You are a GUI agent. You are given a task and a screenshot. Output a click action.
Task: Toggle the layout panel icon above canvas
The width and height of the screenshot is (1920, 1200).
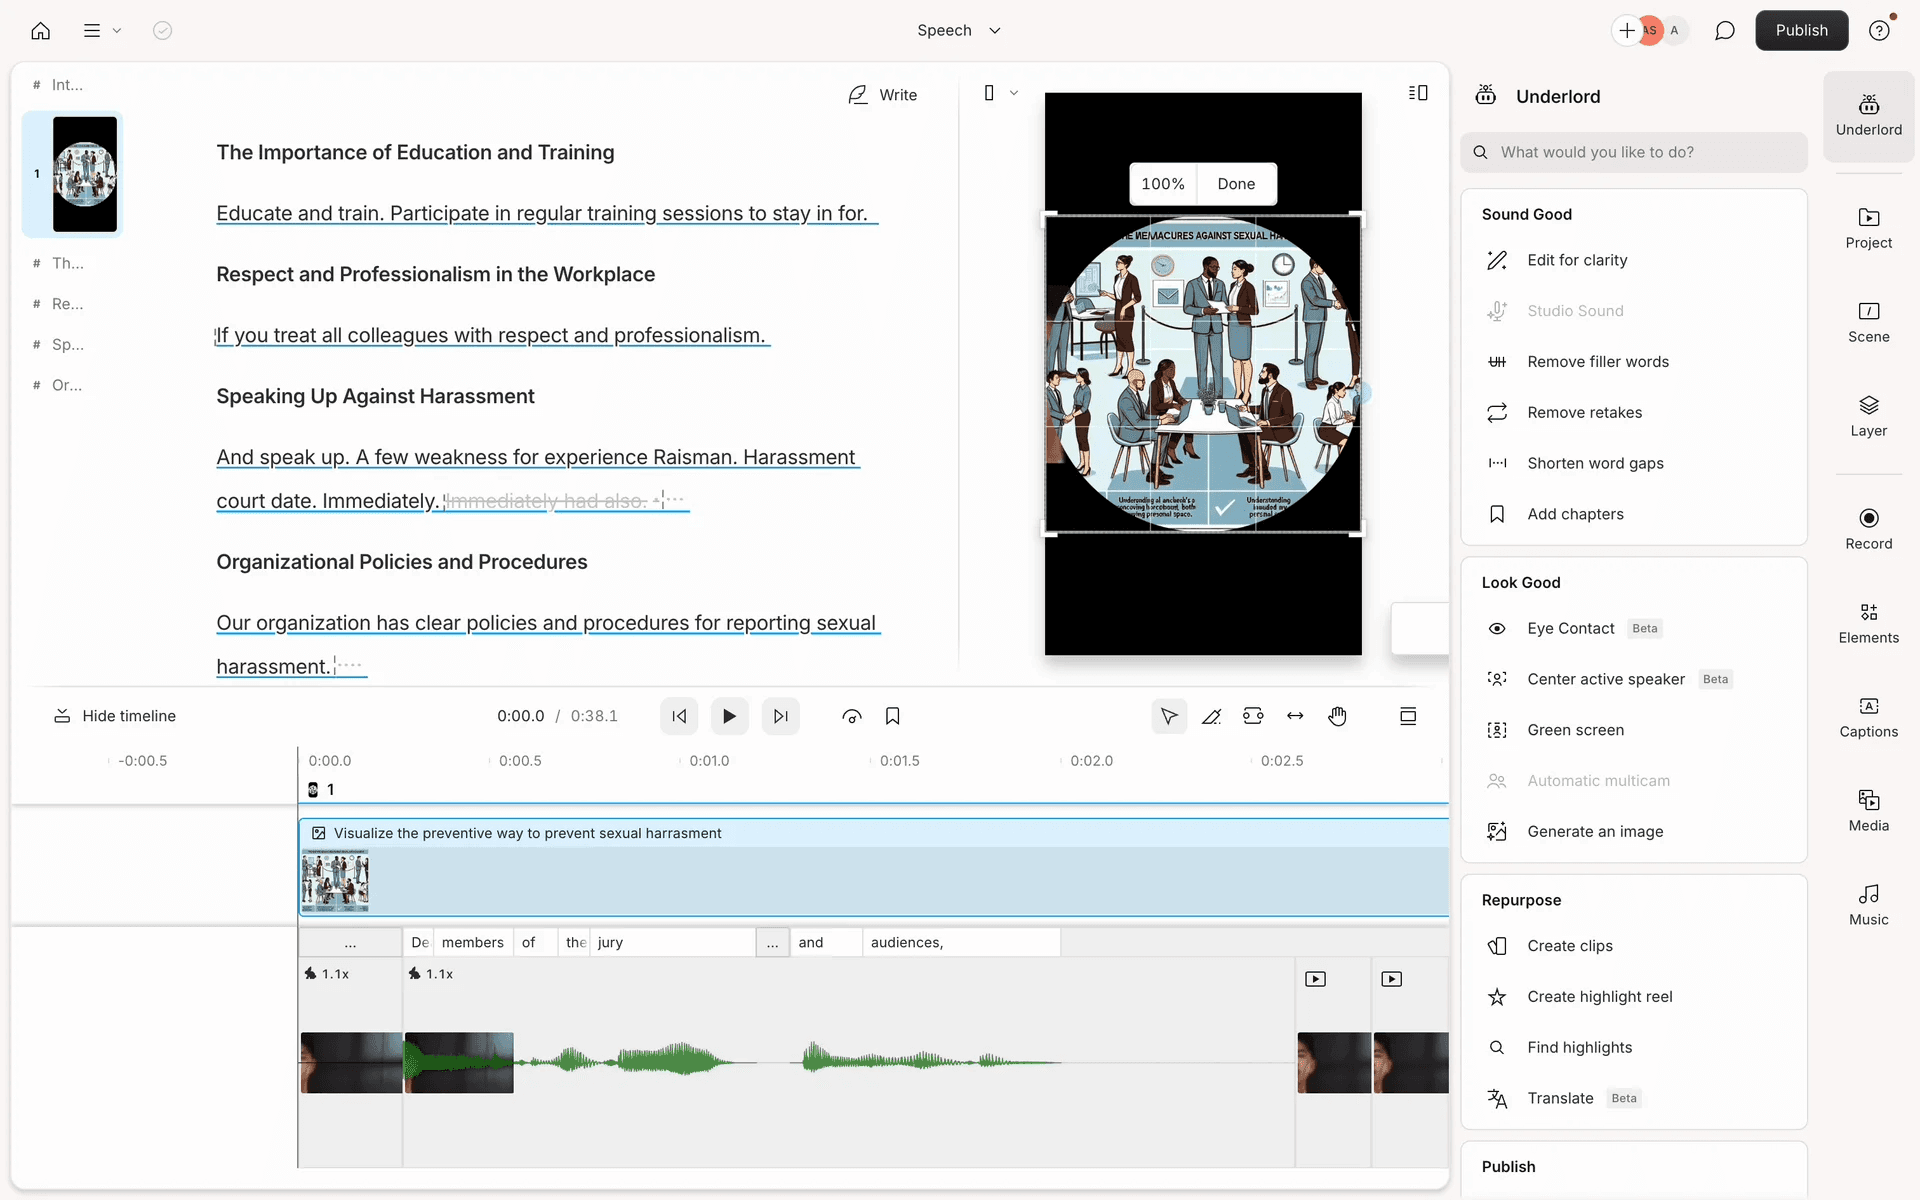(x=1417, y=93)
